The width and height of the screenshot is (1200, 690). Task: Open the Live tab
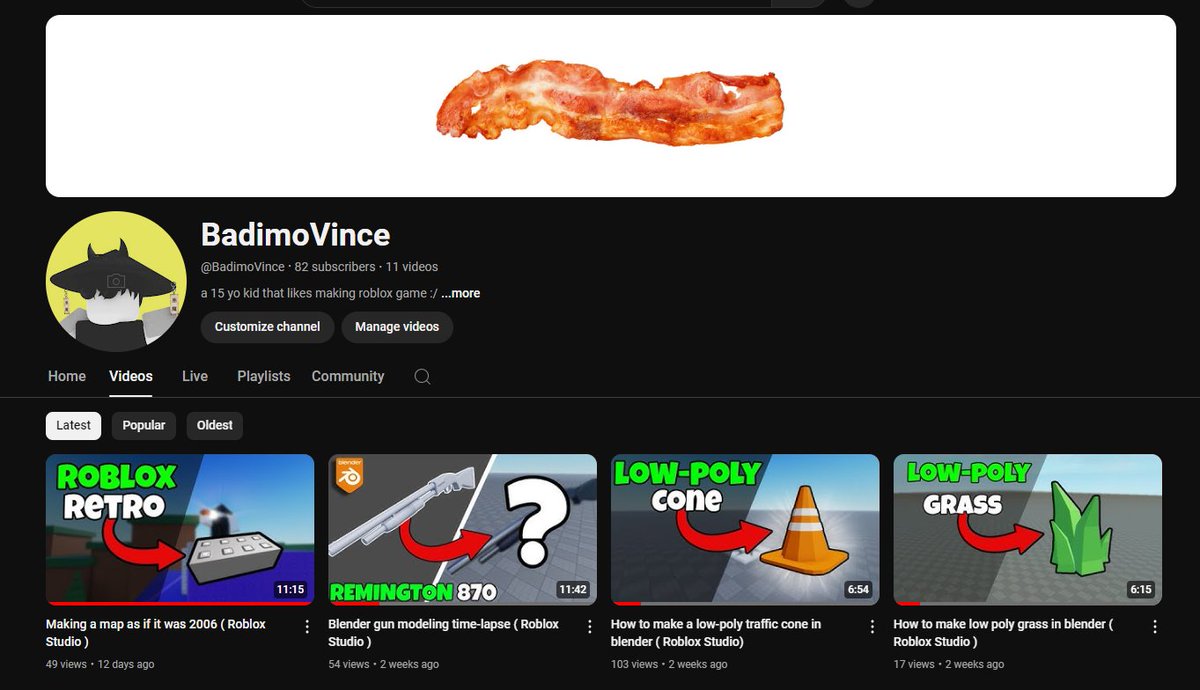pyautogui.click(x=195, y=376)
